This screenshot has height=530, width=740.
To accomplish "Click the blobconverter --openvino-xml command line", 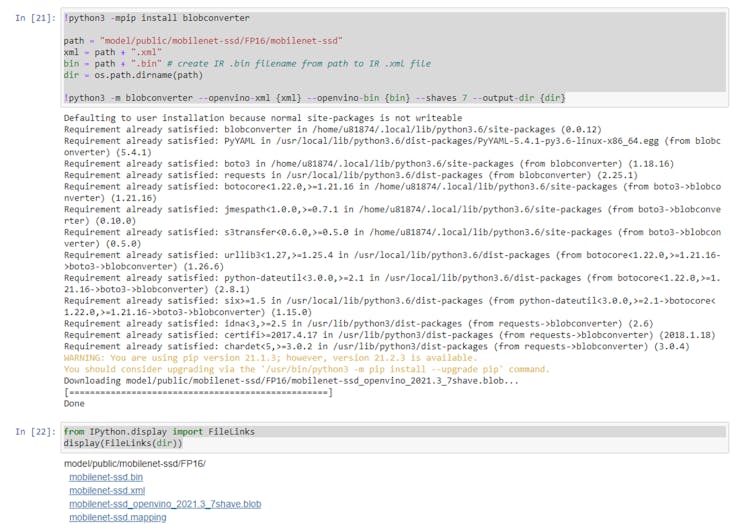I will (x=314, y=98).
